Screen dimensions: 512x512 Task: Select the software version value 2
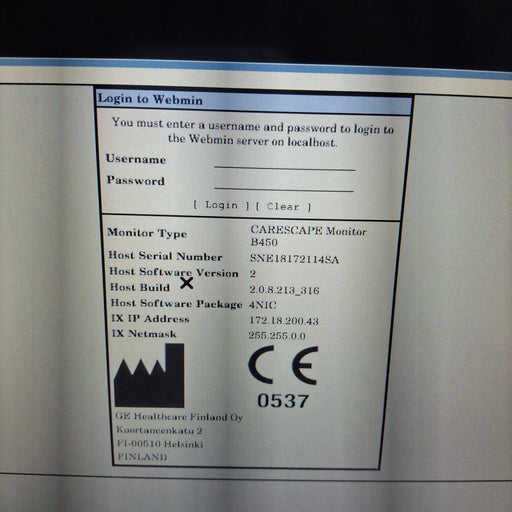click(253, 274)
